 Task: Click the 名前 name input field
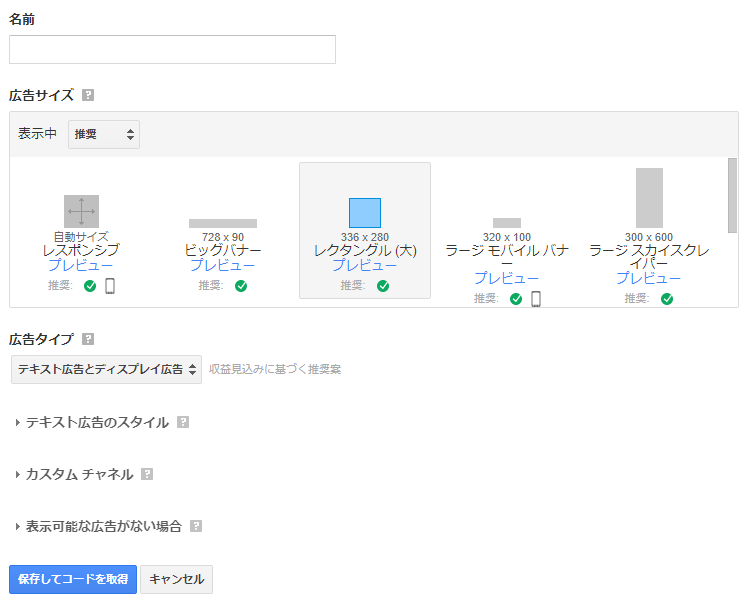click(x=172, y=49)
